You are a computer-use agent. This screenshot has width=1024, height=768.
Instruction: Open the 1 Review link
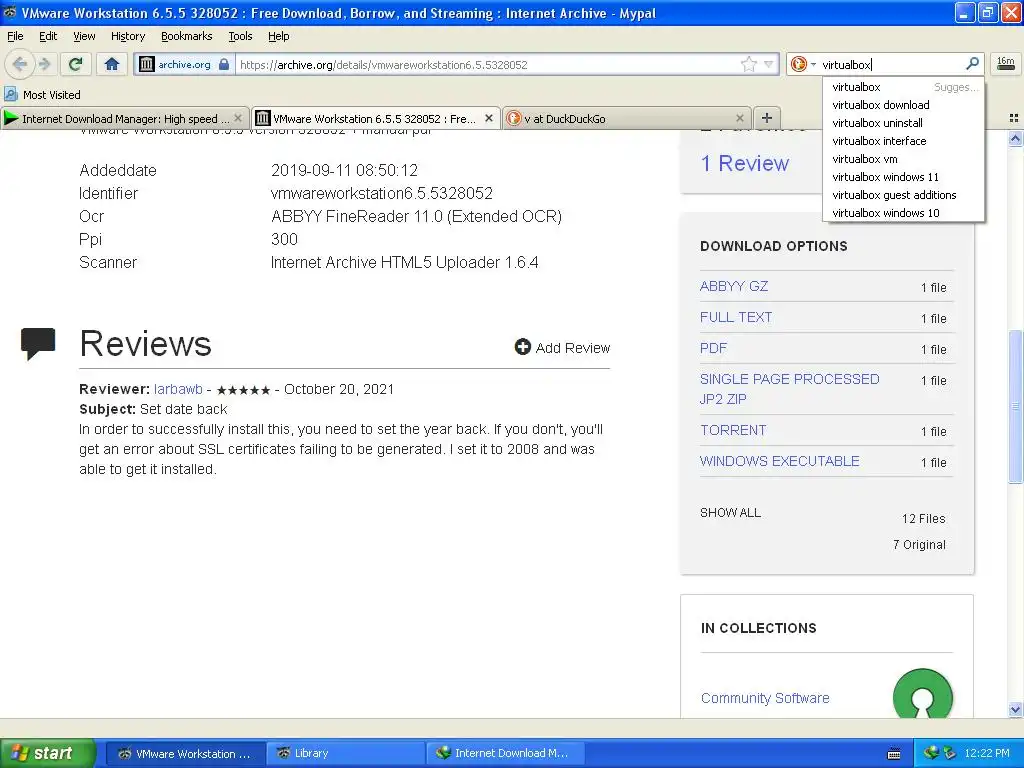pos(744,163)
